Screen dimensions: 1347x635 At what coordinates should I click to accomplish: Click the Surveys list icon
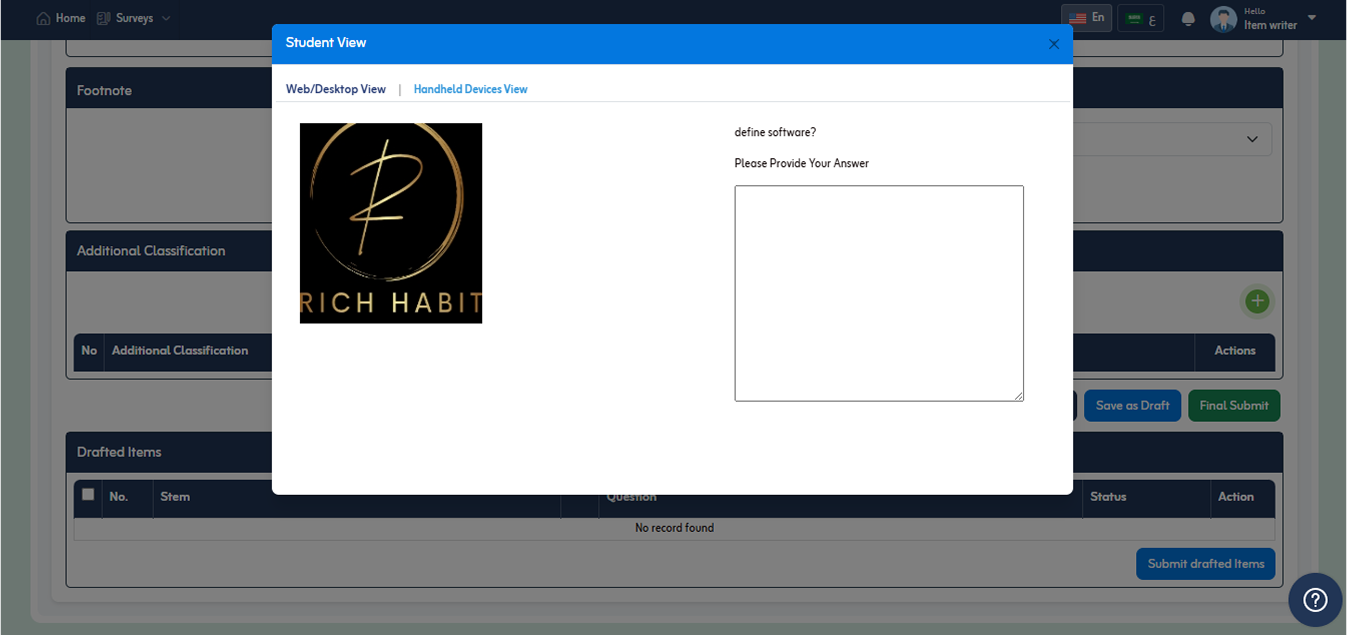click(x=104, y=18)
